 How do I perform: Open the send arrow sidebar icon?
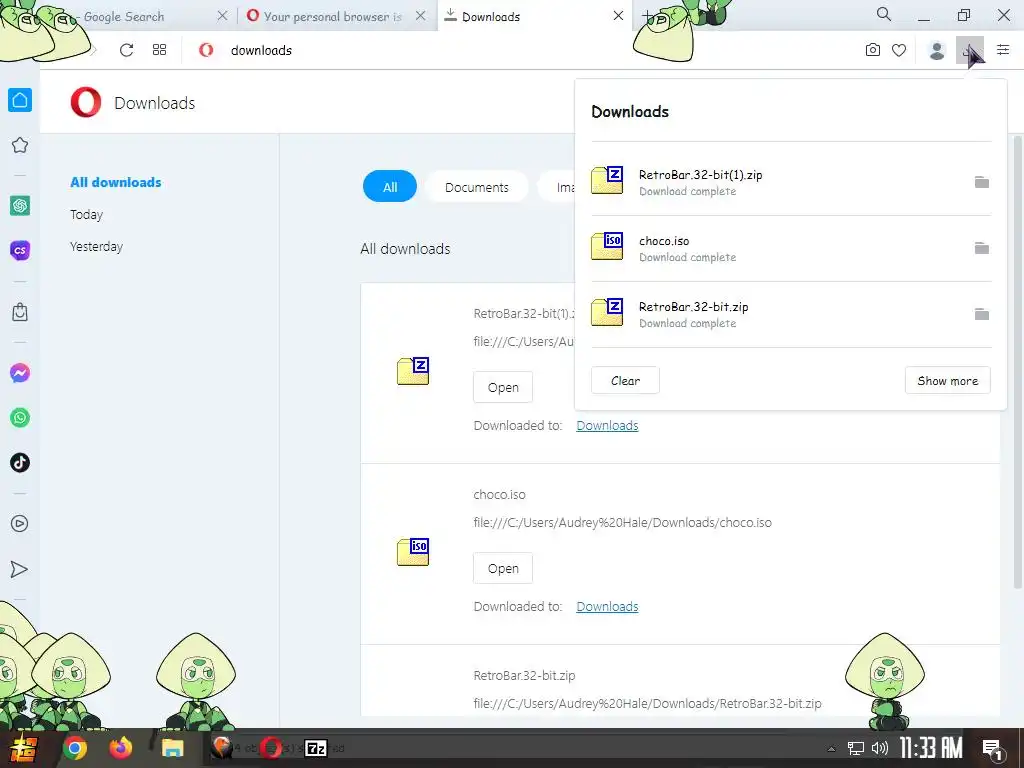click(x=20, y=569)
